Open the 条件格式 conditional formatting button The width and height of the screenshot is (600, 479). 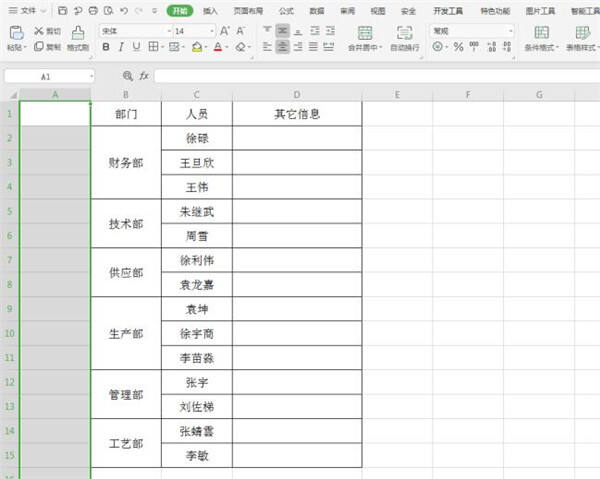541,38
